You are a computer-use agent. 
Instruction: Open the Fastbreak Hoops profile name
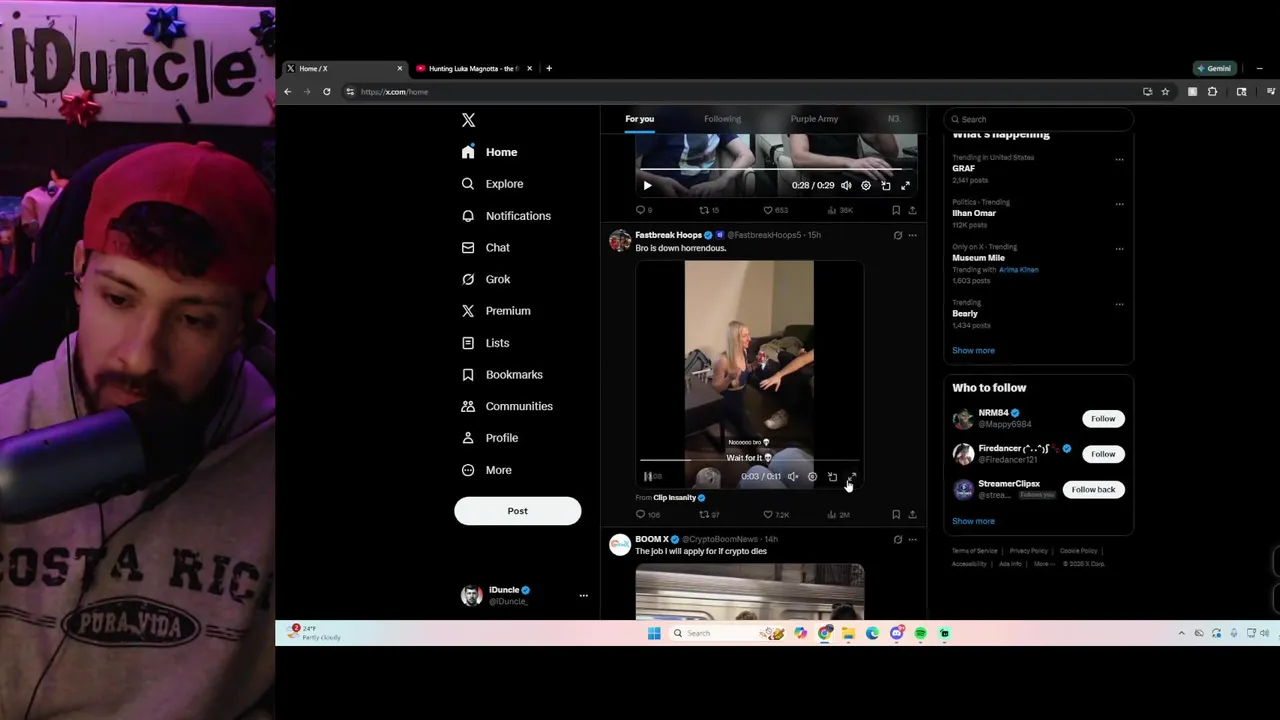point(668,235)
